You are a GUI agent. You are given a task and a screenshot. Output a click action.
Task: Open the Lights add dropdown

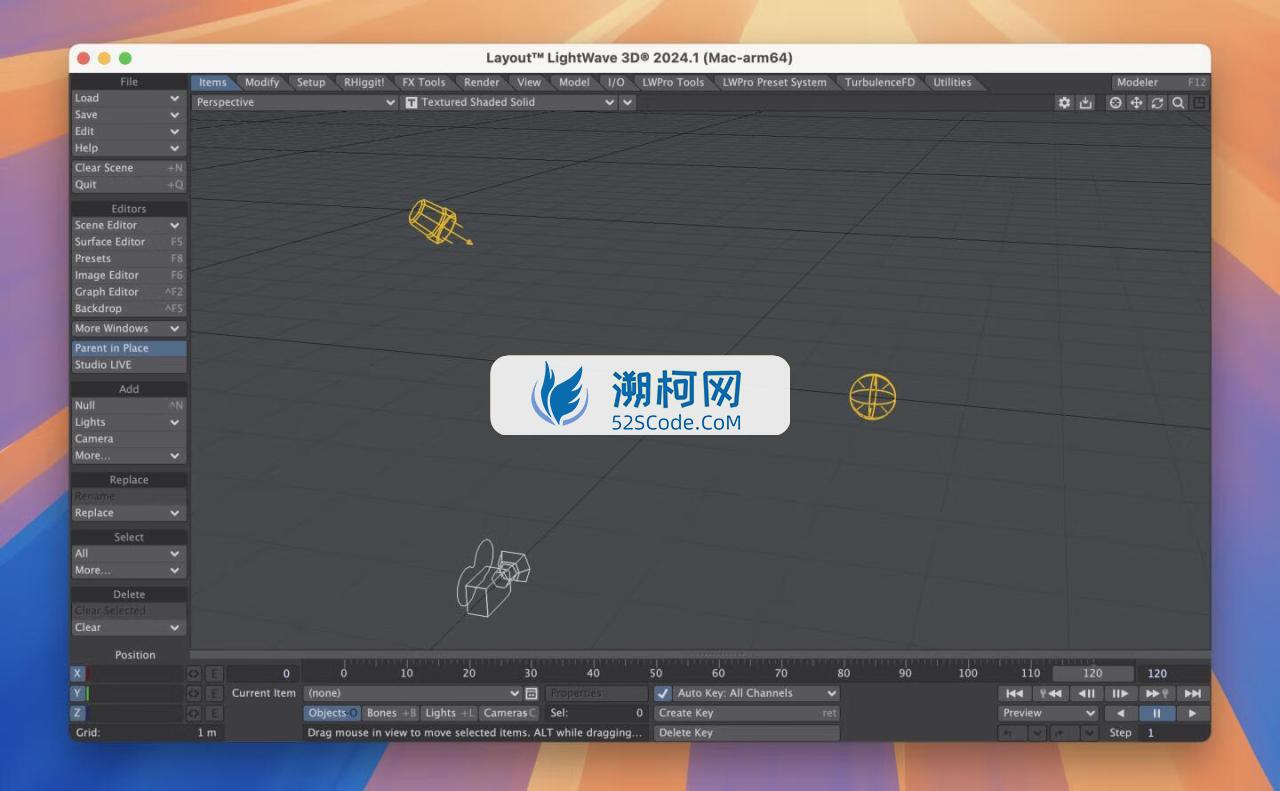129,422
